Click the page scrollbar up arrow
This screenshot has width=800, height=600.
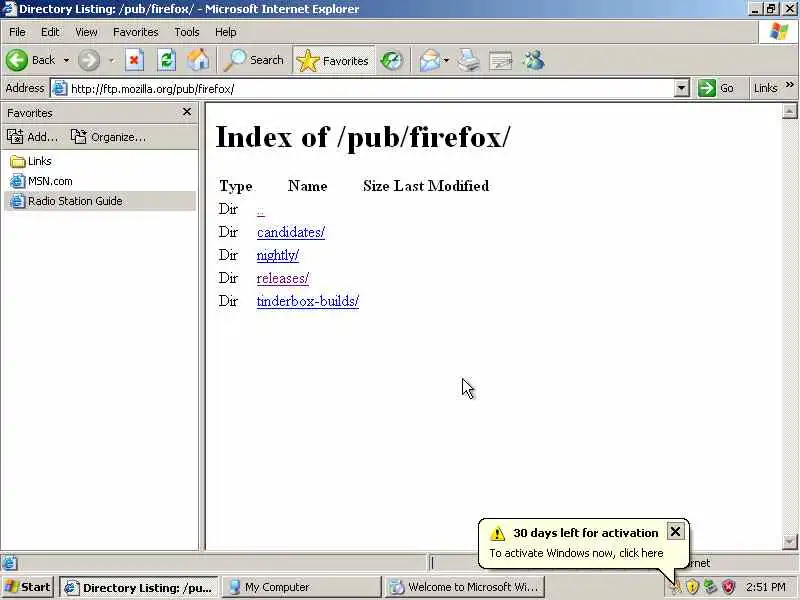[x=789, y=111]
